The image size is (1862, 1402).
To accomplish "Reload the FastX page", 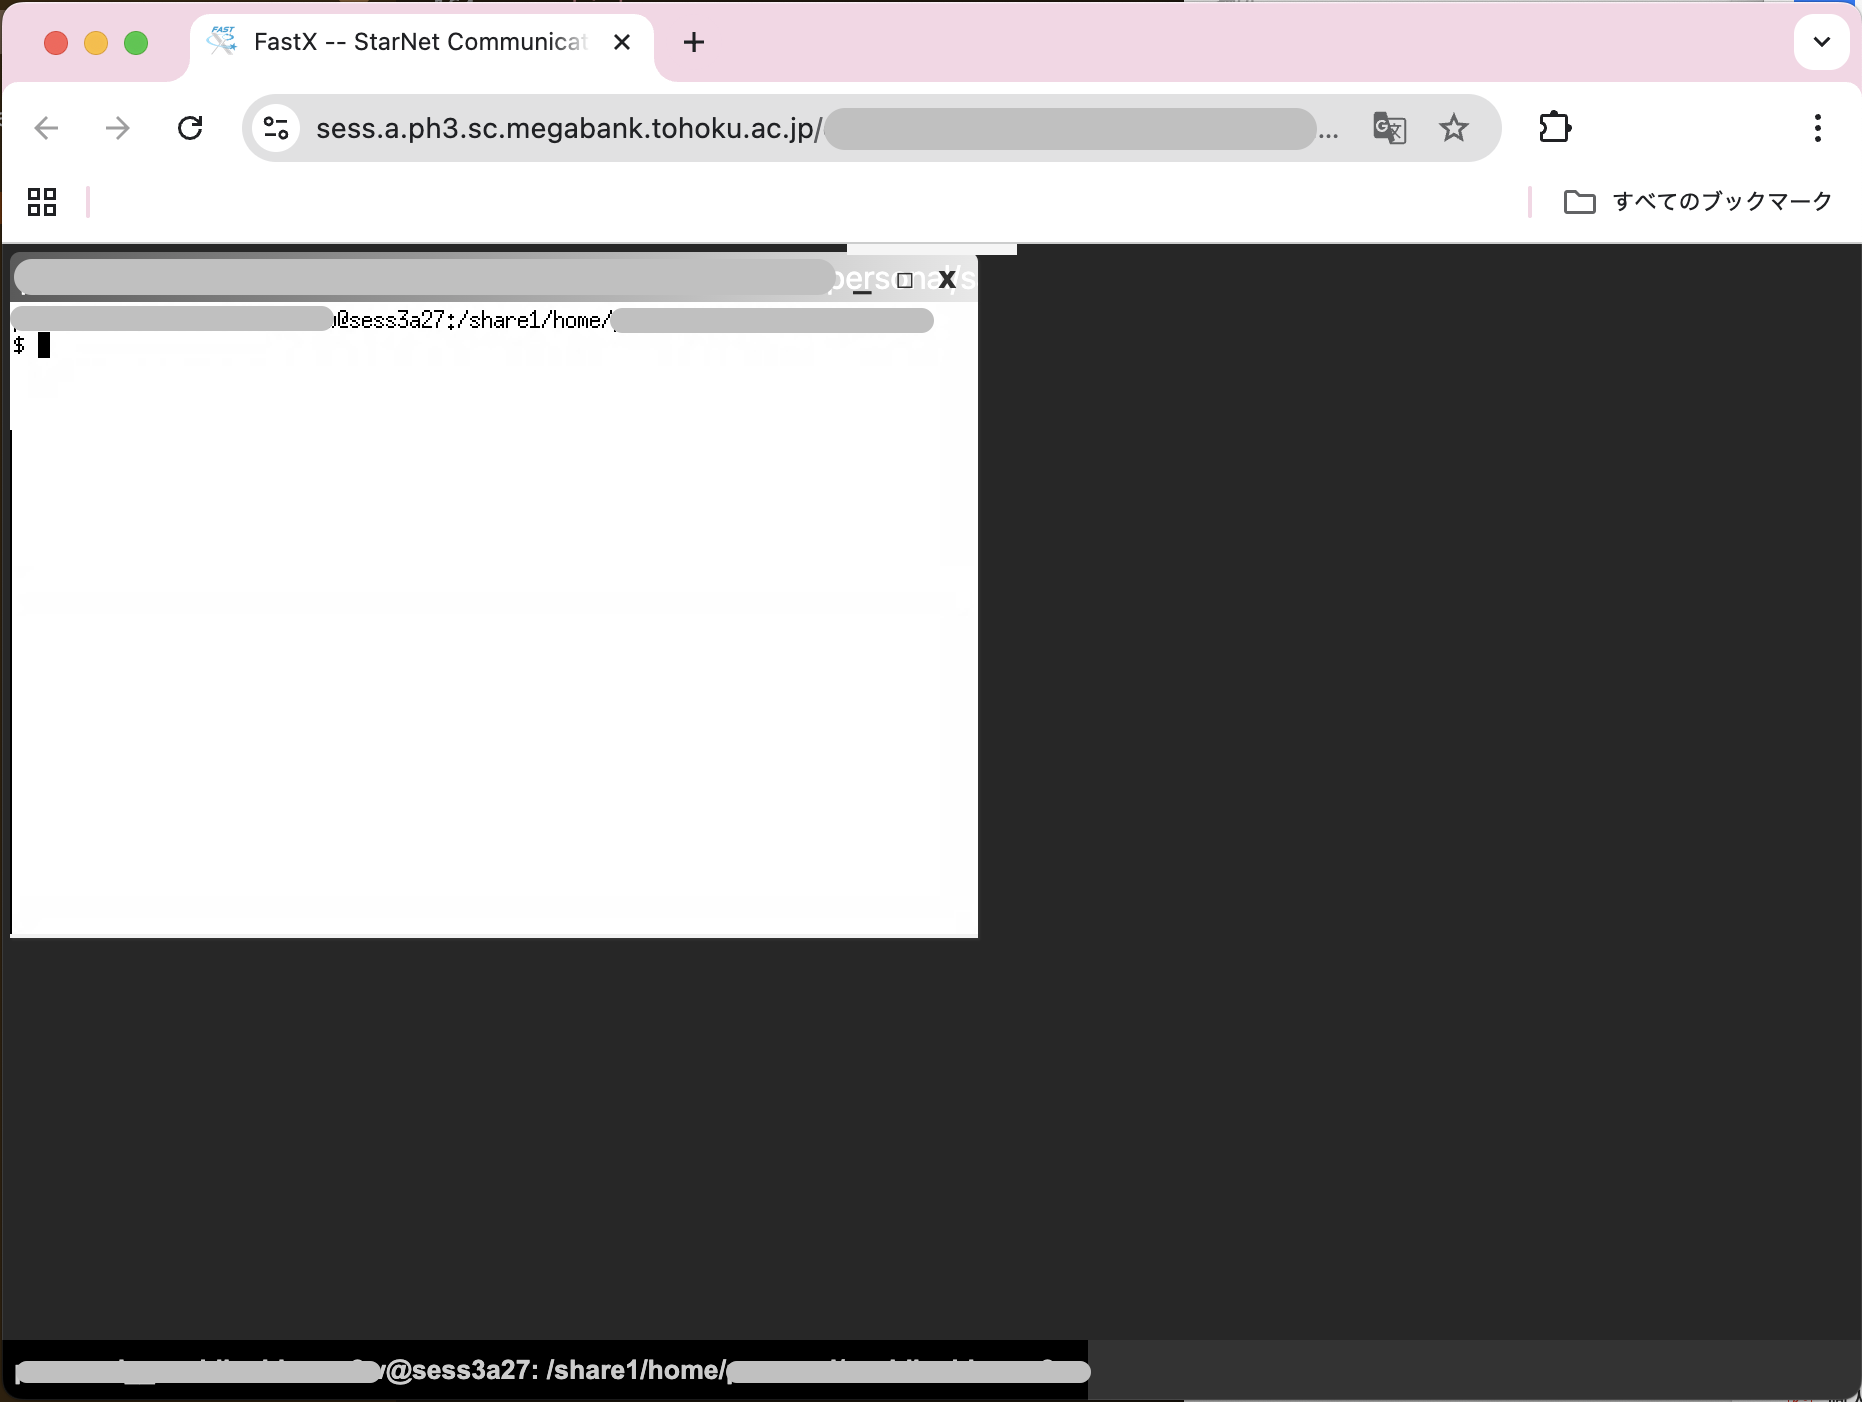I will pyautogui.click(x=190, y=128).
